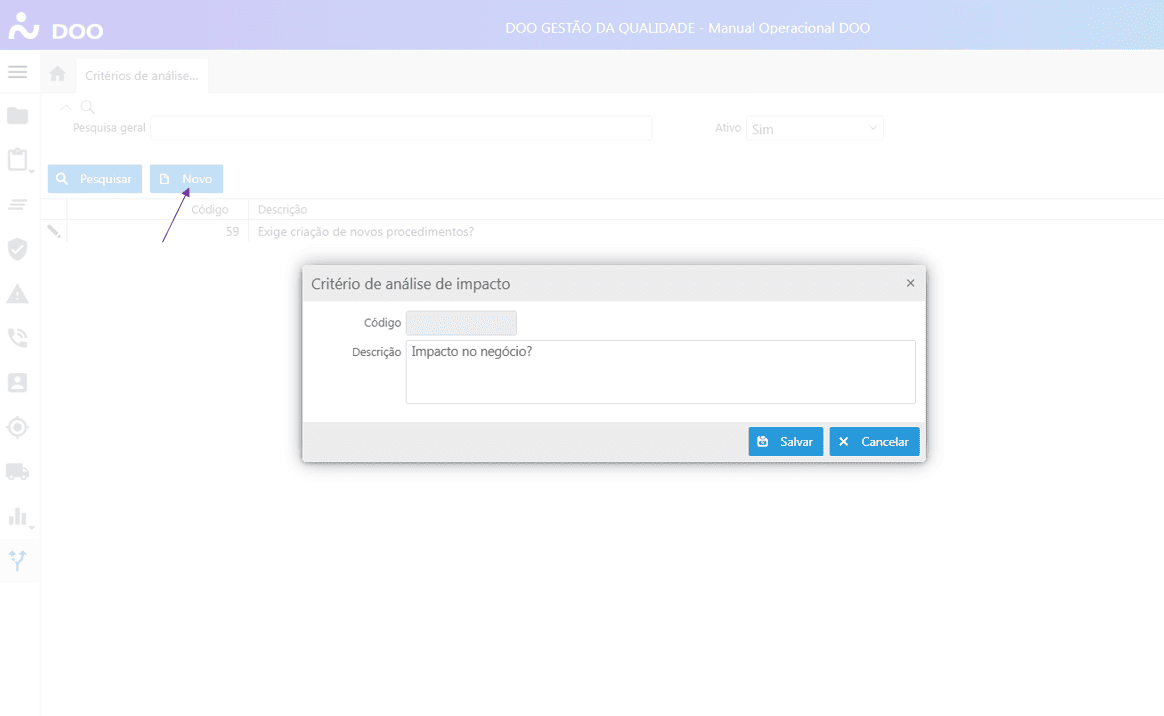Open the folder icon in sidebar
Screen dimensions: 1164x716
(17, 116)
